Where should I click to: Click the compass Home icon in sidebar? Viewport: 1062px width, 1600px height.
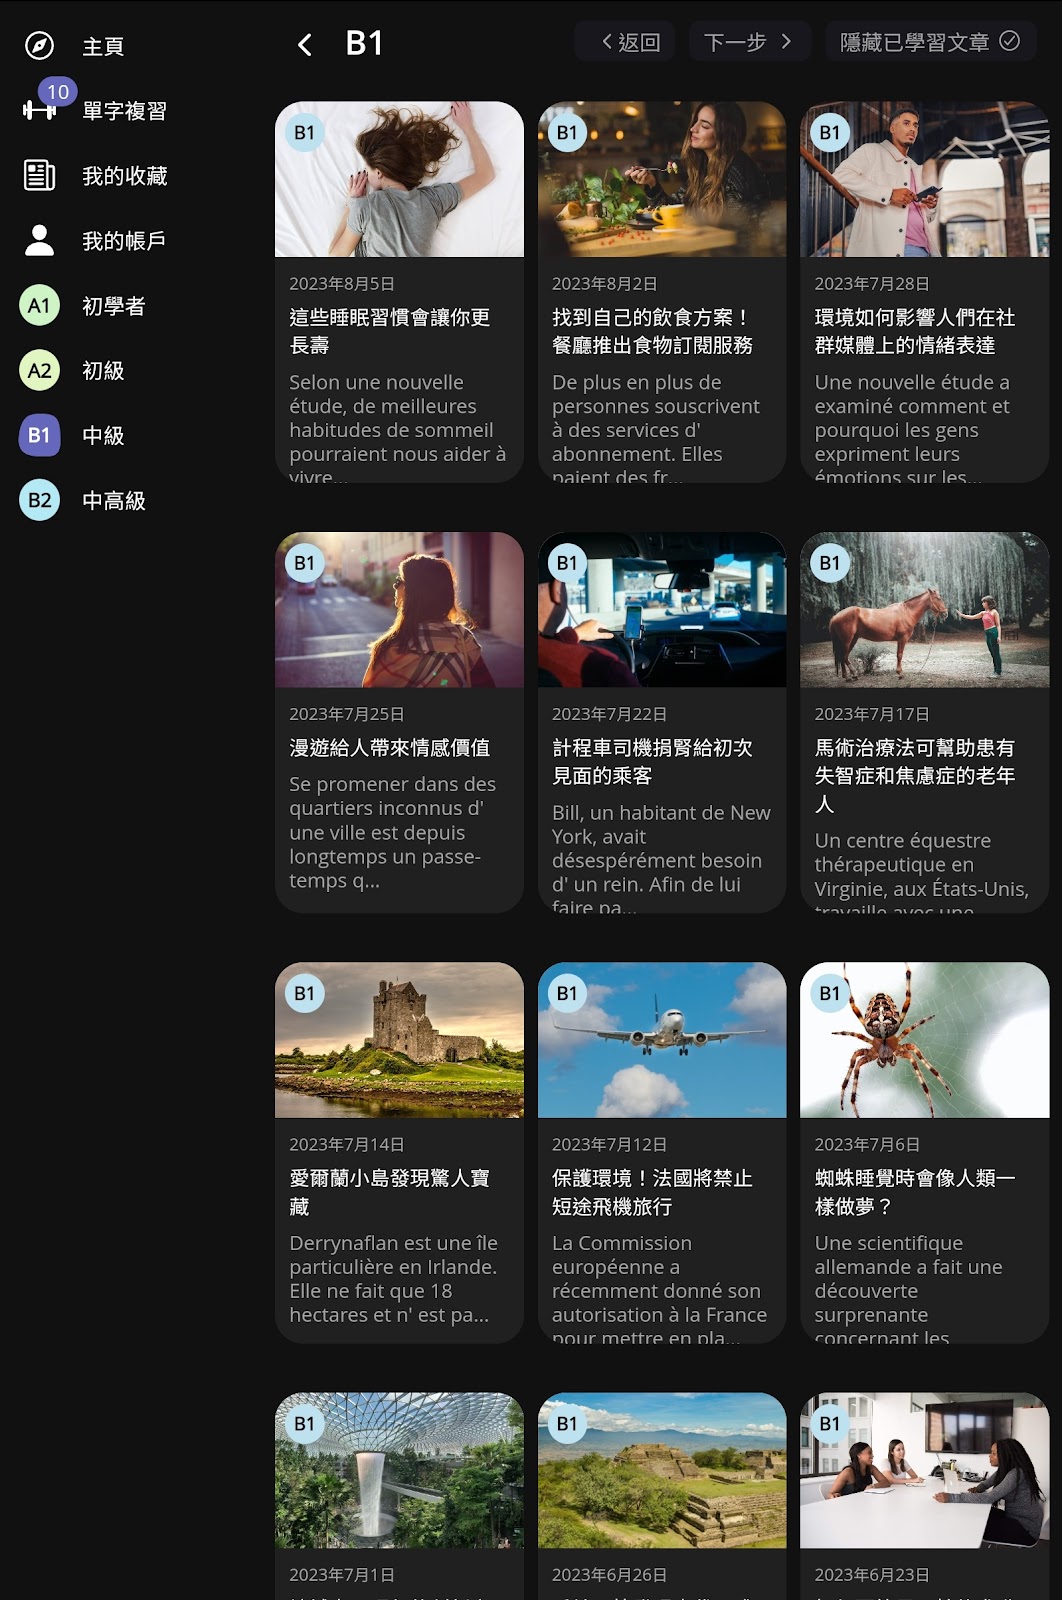pos(39,46)
